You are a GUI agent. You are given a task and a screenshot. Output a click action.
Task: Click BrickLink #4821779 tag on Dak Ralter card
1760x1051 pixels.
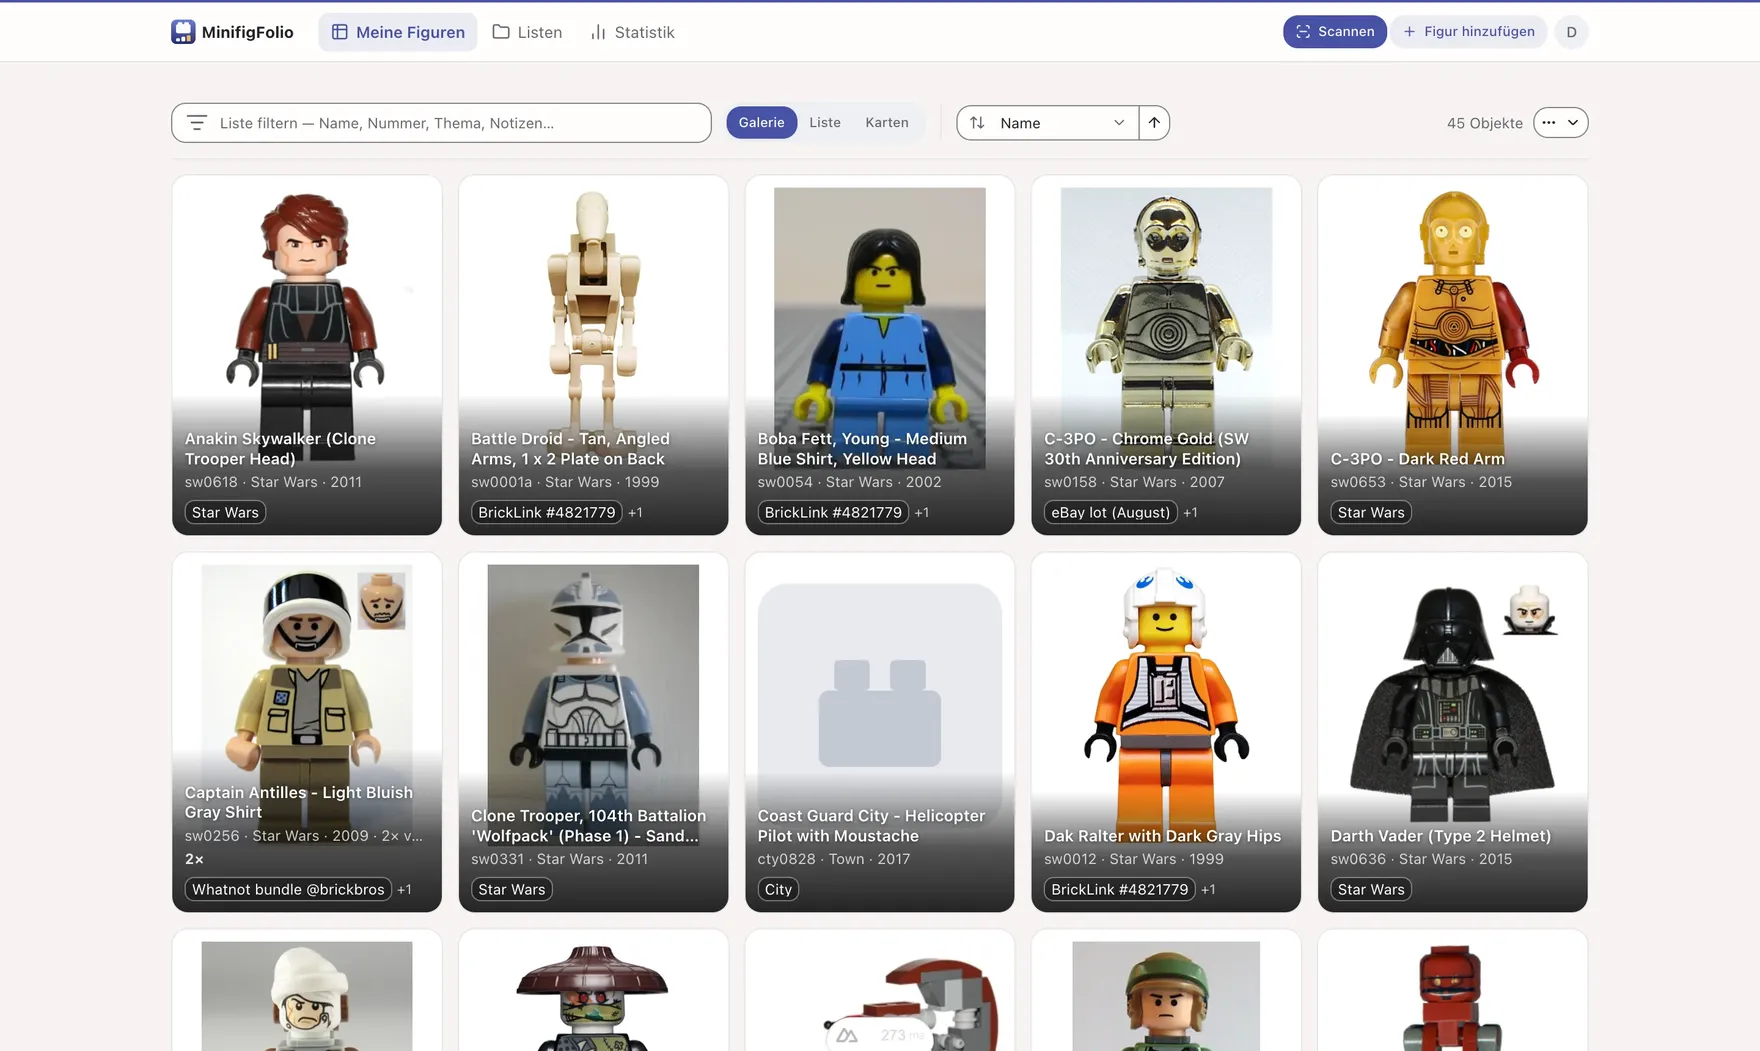1120,889
